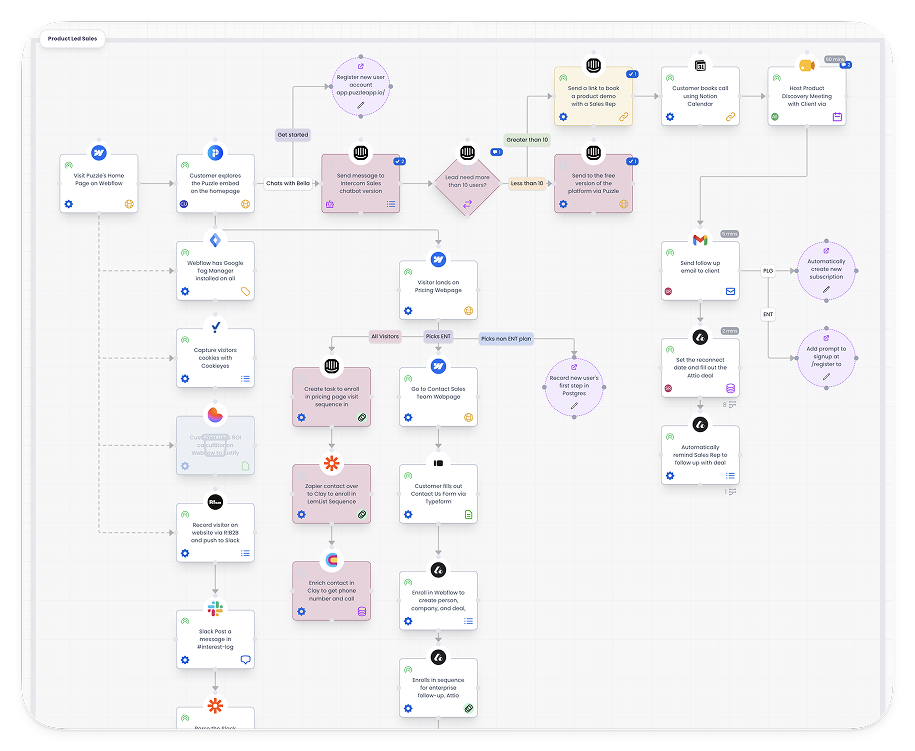Viewport: 915px width, 751px height.
Task: Click Notion Calendar icon above Customer books call card
Action: 700,65
